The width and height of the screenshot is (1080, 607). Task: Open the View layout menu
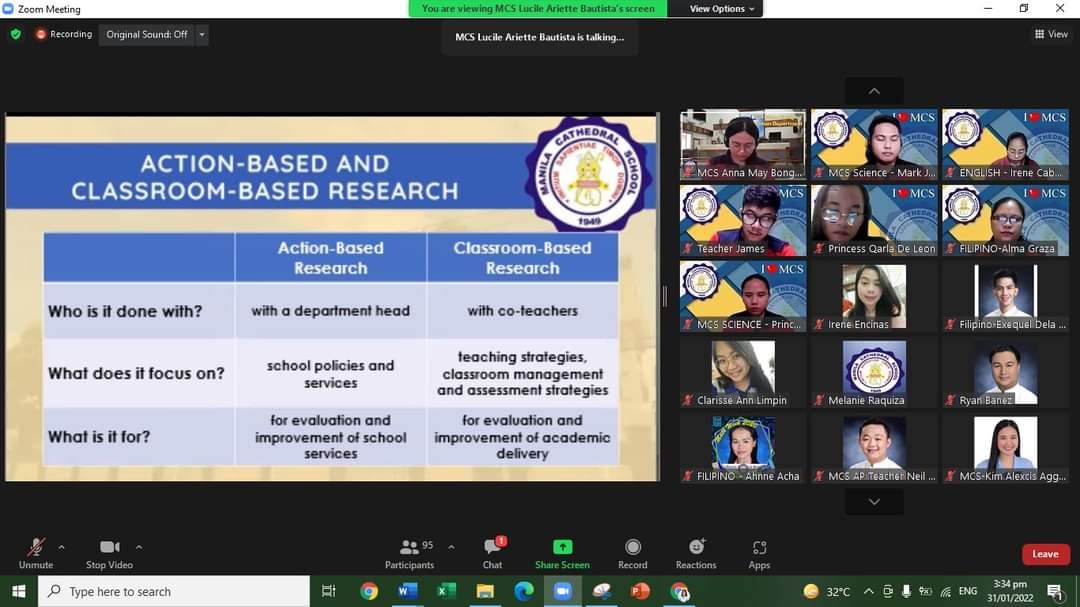pyautogui.click(x=1051, y=34)
